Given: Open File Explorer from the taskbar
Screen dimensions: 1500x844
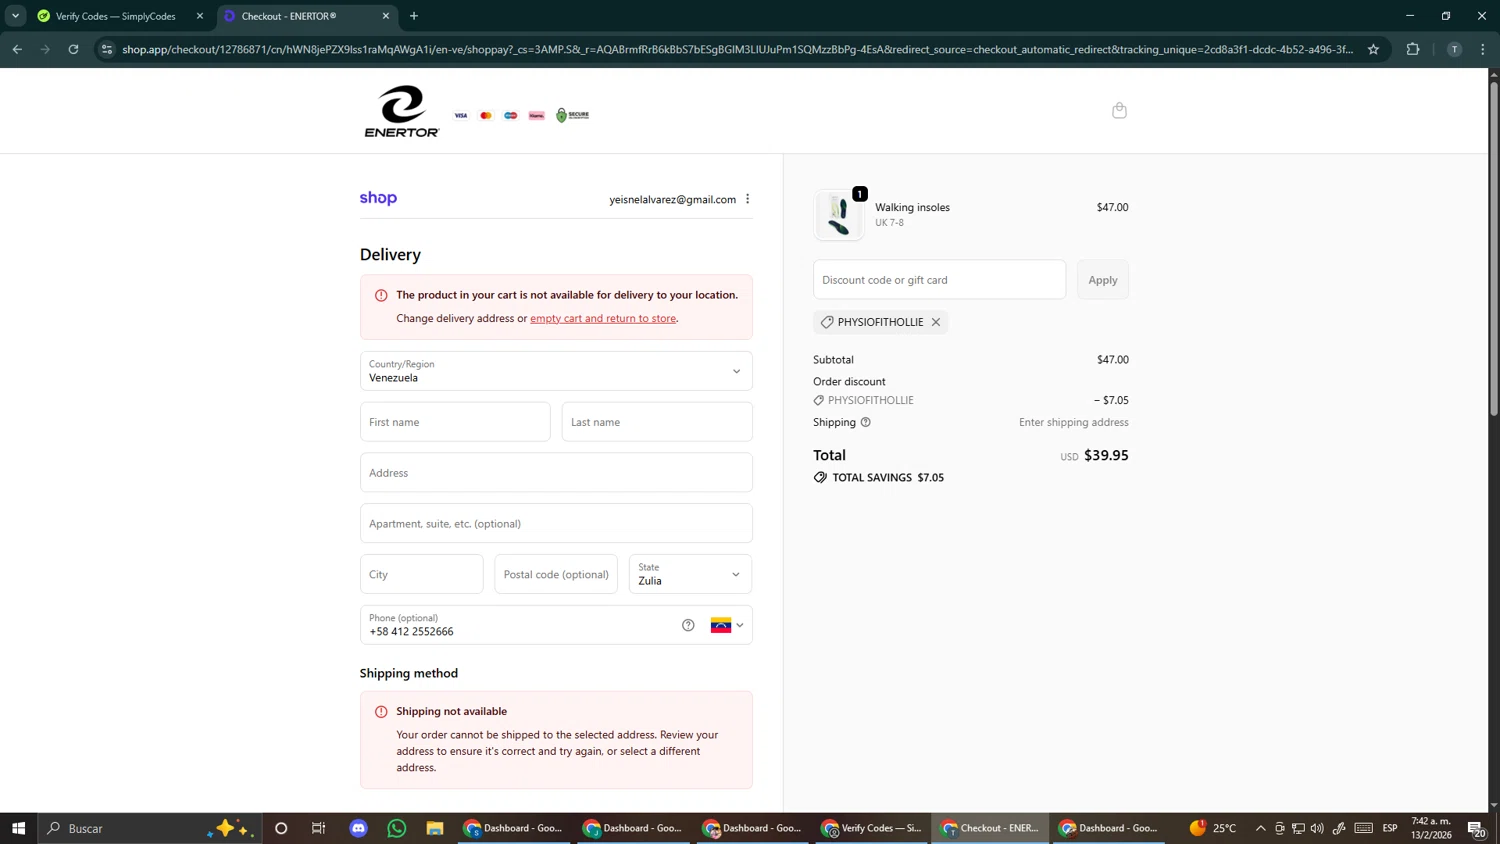Looking at the screenshot, I should click(435, 828).
